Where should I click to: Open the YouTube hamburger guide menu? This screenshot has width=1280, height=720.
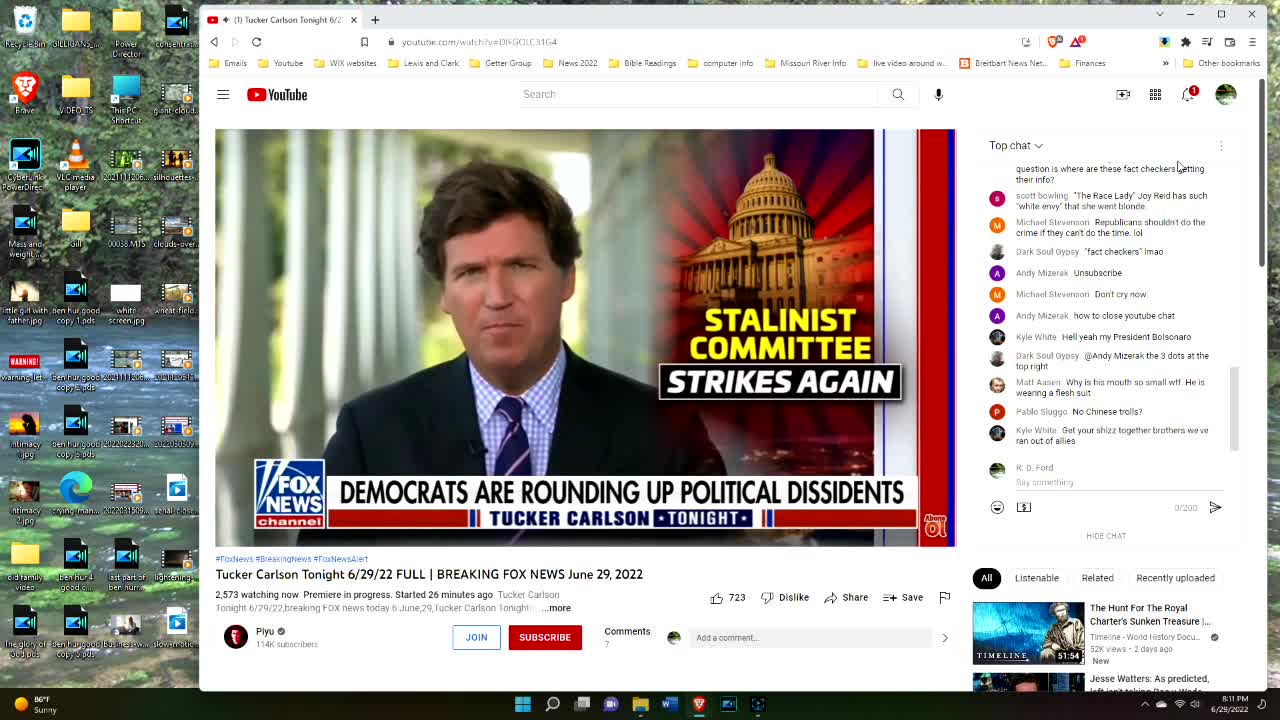[223, 94]
